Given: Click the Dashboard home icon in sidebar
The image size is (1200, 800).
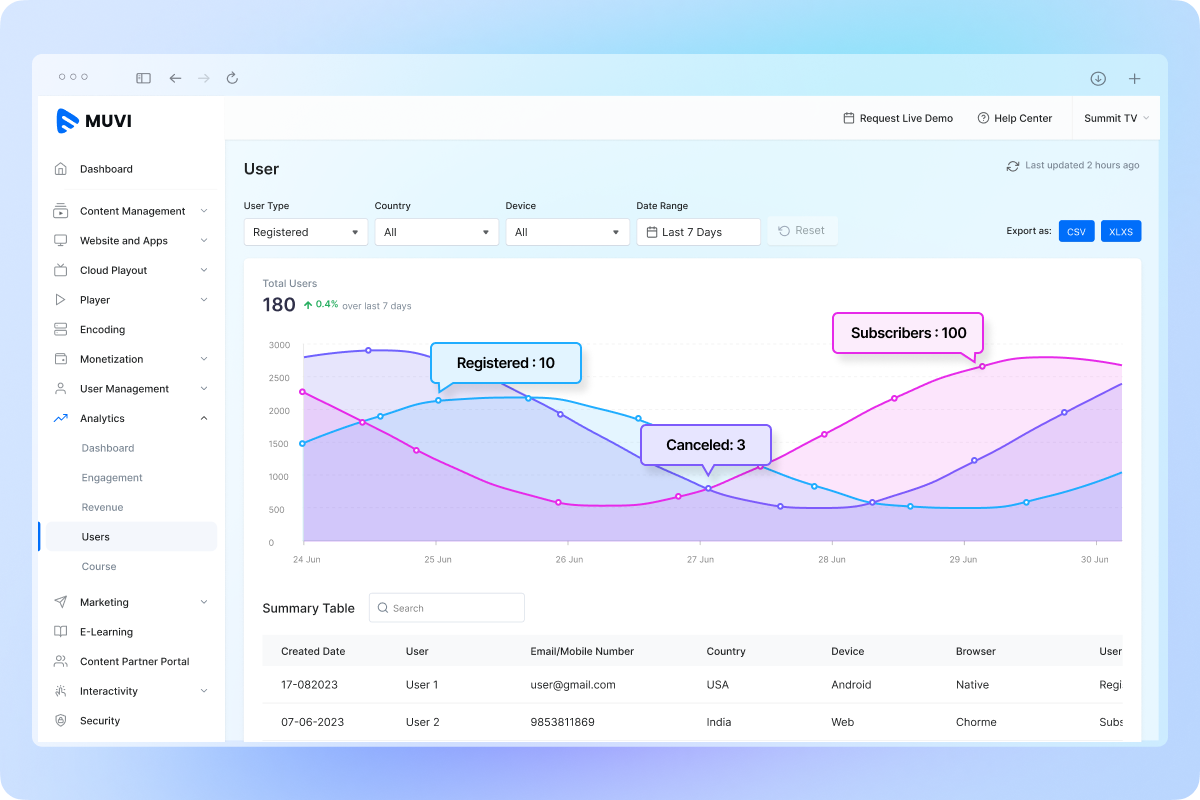Looking at the screenshot, I should pyautogui.click(x=61, y=169).
